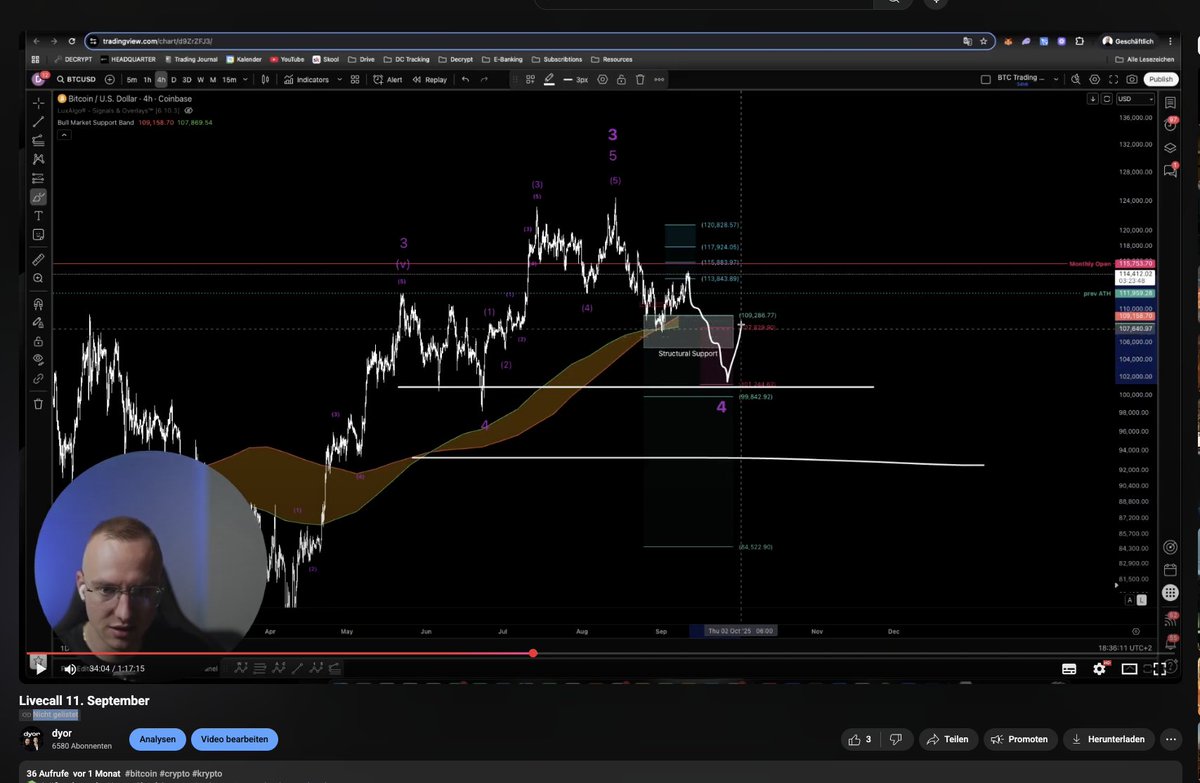
Task: Open the quick search icon
Action: 1075,79
